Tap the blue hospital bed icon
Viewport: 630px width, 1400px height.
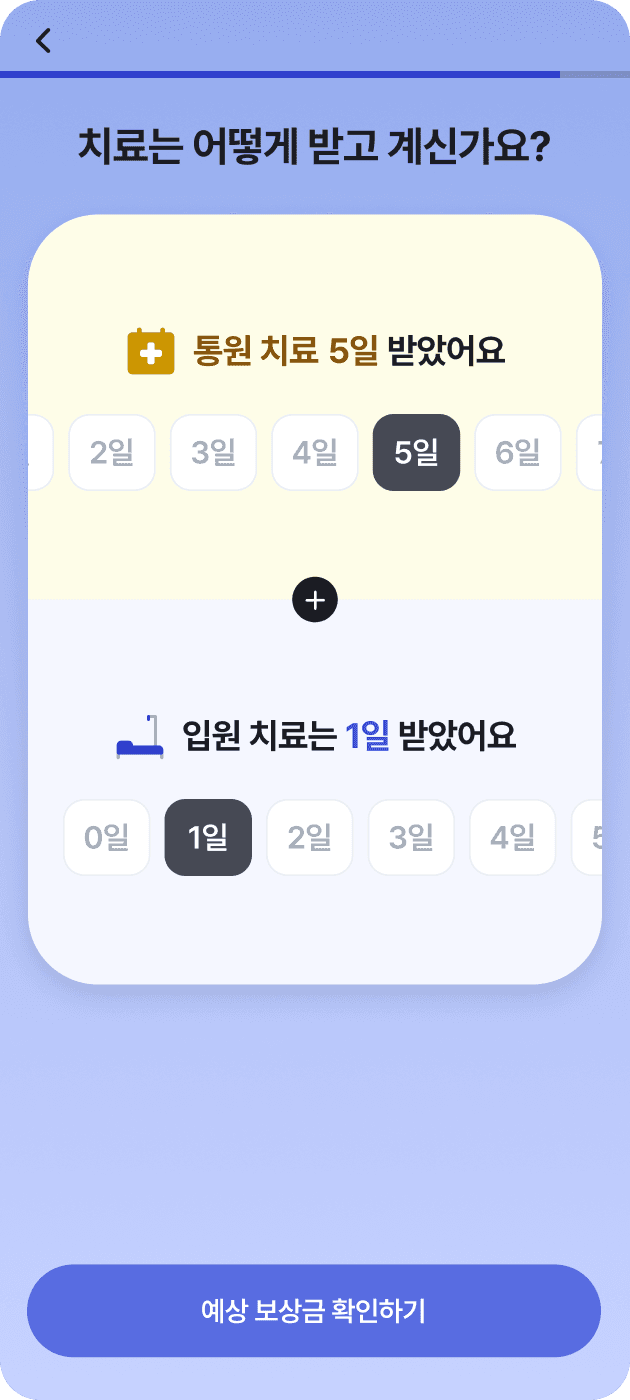point(140,737)
